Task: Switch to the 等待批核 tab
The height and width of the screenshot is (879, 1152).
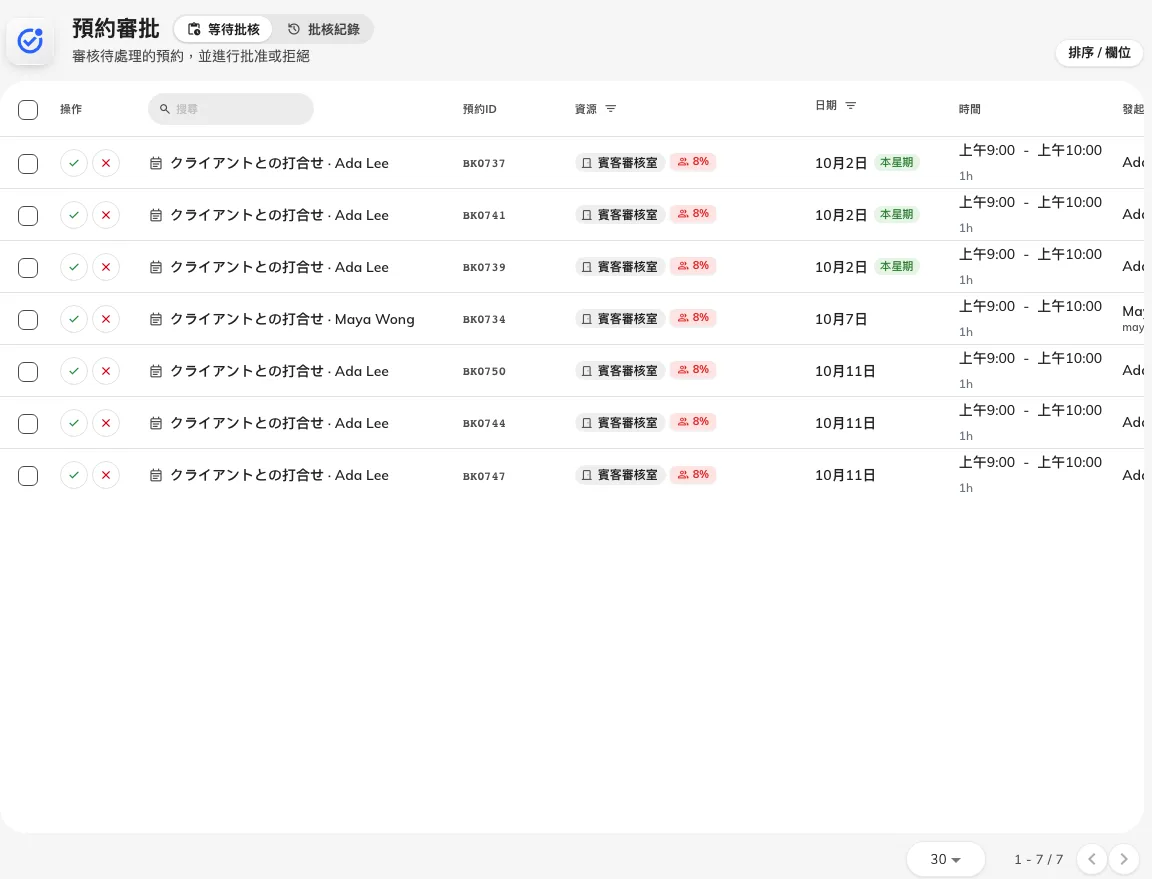Action: pyautogui.click(x=223, y=29)
